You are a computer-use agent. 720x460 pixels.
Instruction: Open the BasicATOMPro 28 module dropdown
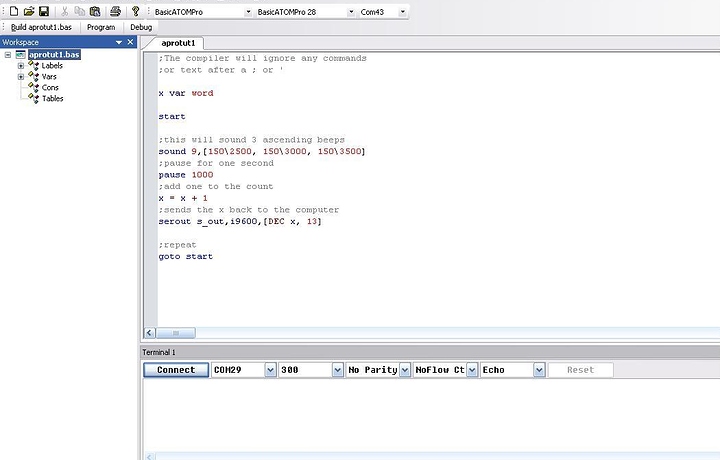[x=351, y=12]
